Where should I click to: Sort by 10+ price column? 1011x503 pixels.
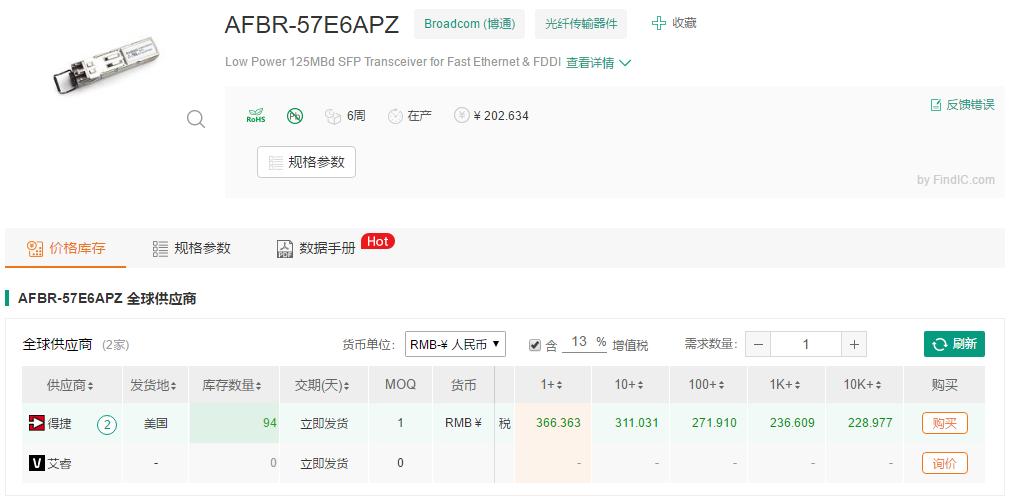(629, 385)
